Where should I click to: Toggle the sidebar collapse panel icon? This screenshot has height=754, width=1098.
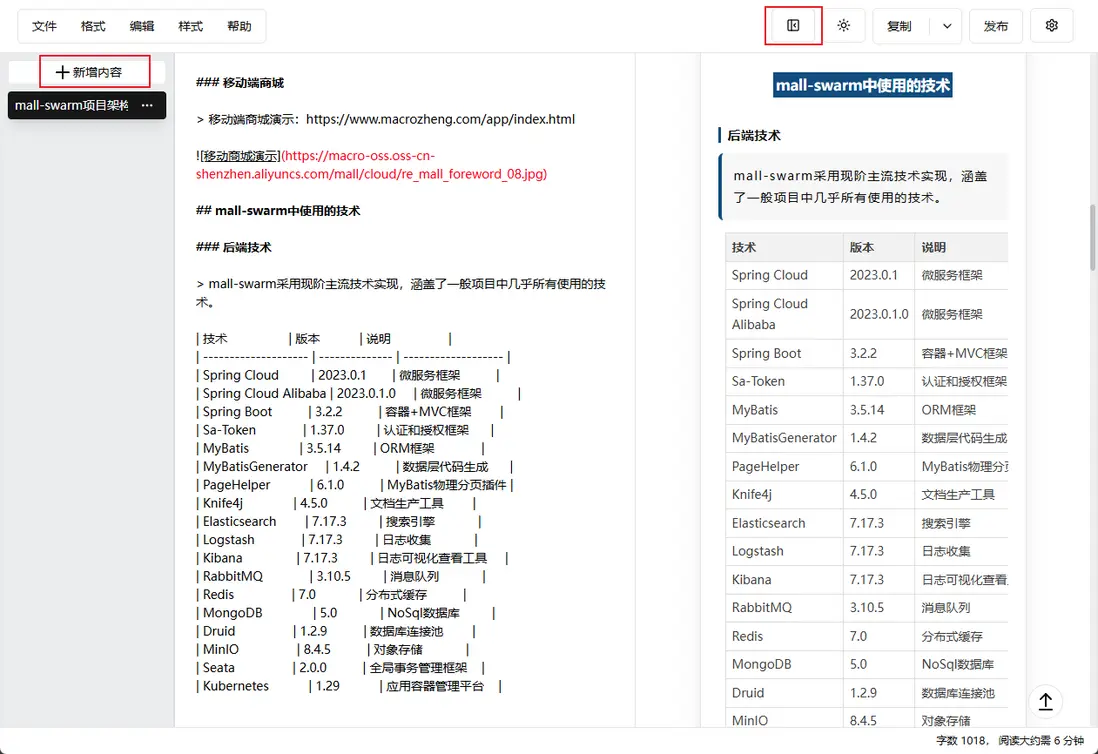pos(793,26)
